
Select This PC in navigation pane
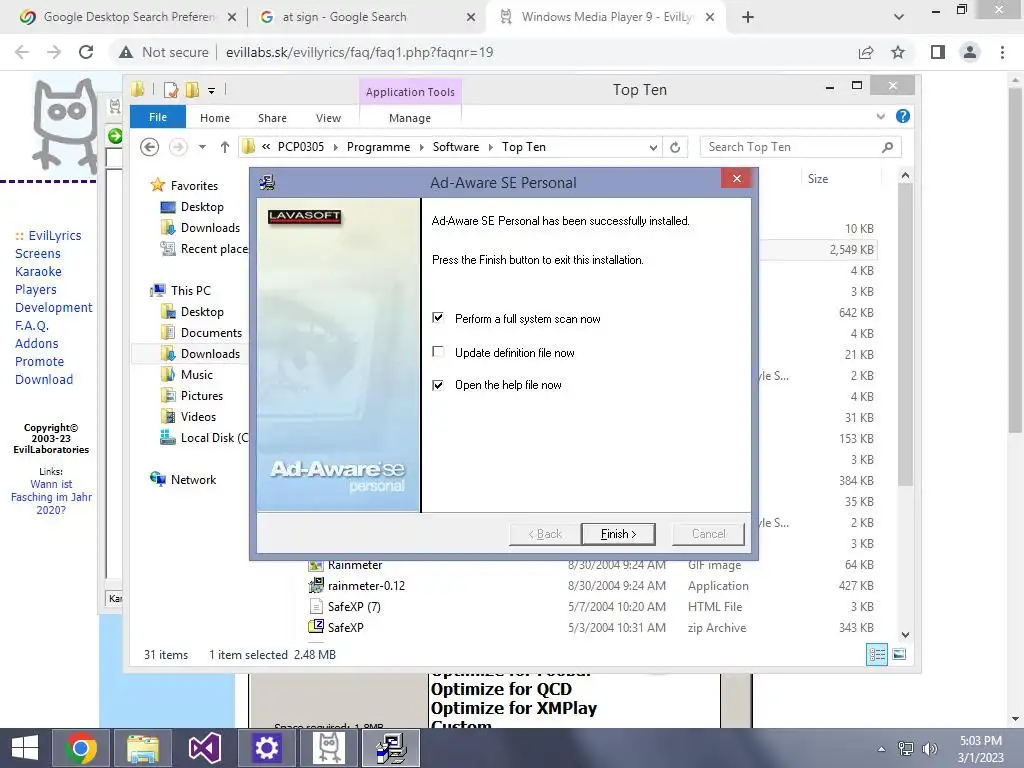190,291
